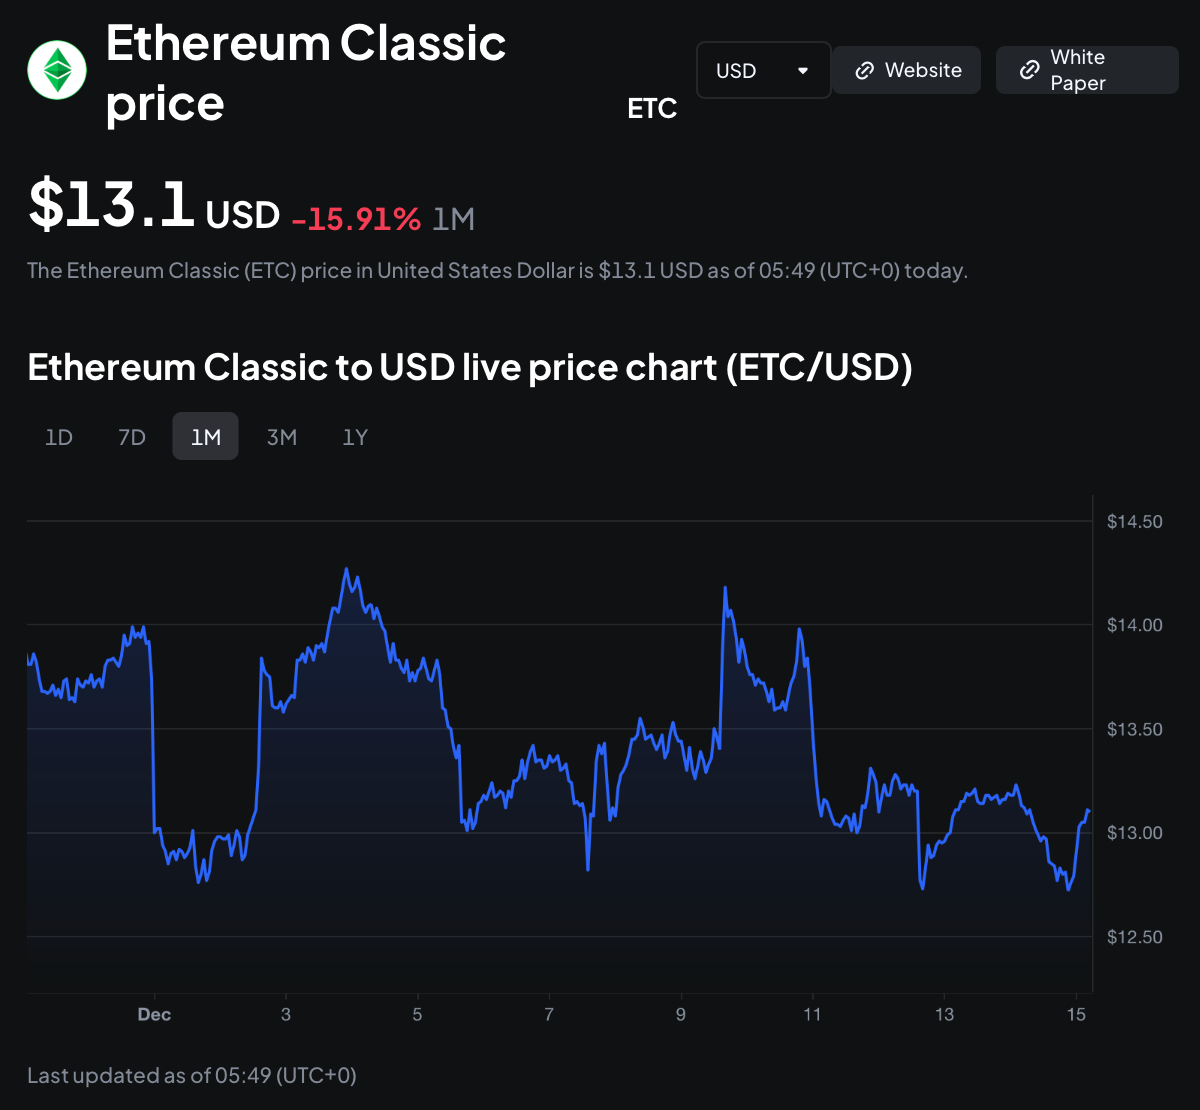Click the ETC ticker symbol label
This screenshot has width=1200, height=1110.
point(652,108)
